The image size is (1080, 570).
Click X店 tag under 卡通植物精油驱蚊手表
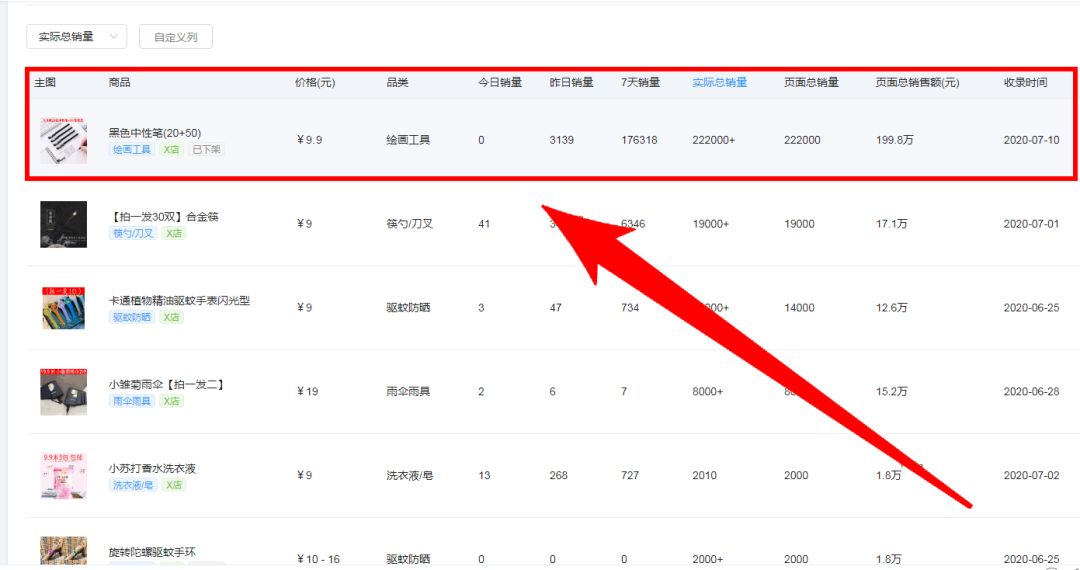pos(172,317)
